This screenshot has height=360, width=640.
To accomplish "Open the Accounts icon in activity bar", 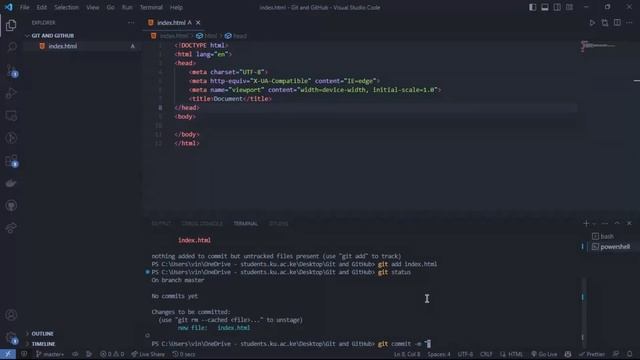I will pos(11,315).
